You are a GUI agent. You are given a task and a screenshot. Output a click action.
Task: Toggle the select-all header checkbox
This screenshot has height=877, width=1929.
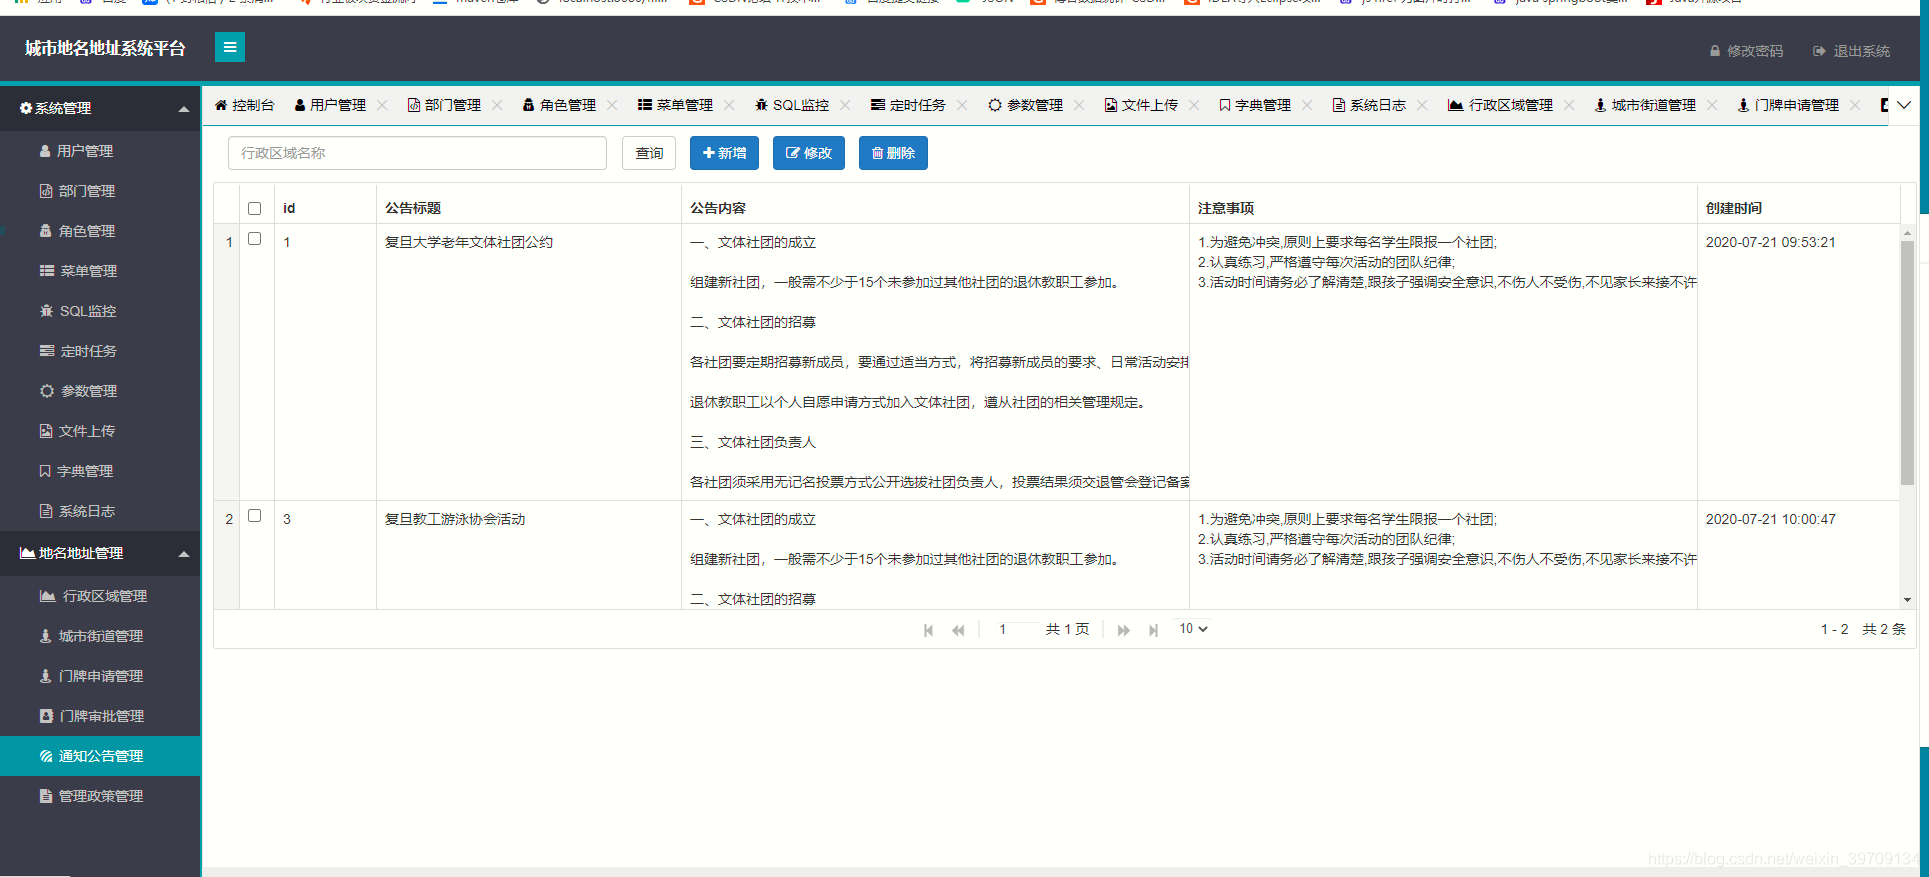tap(255, 208)
